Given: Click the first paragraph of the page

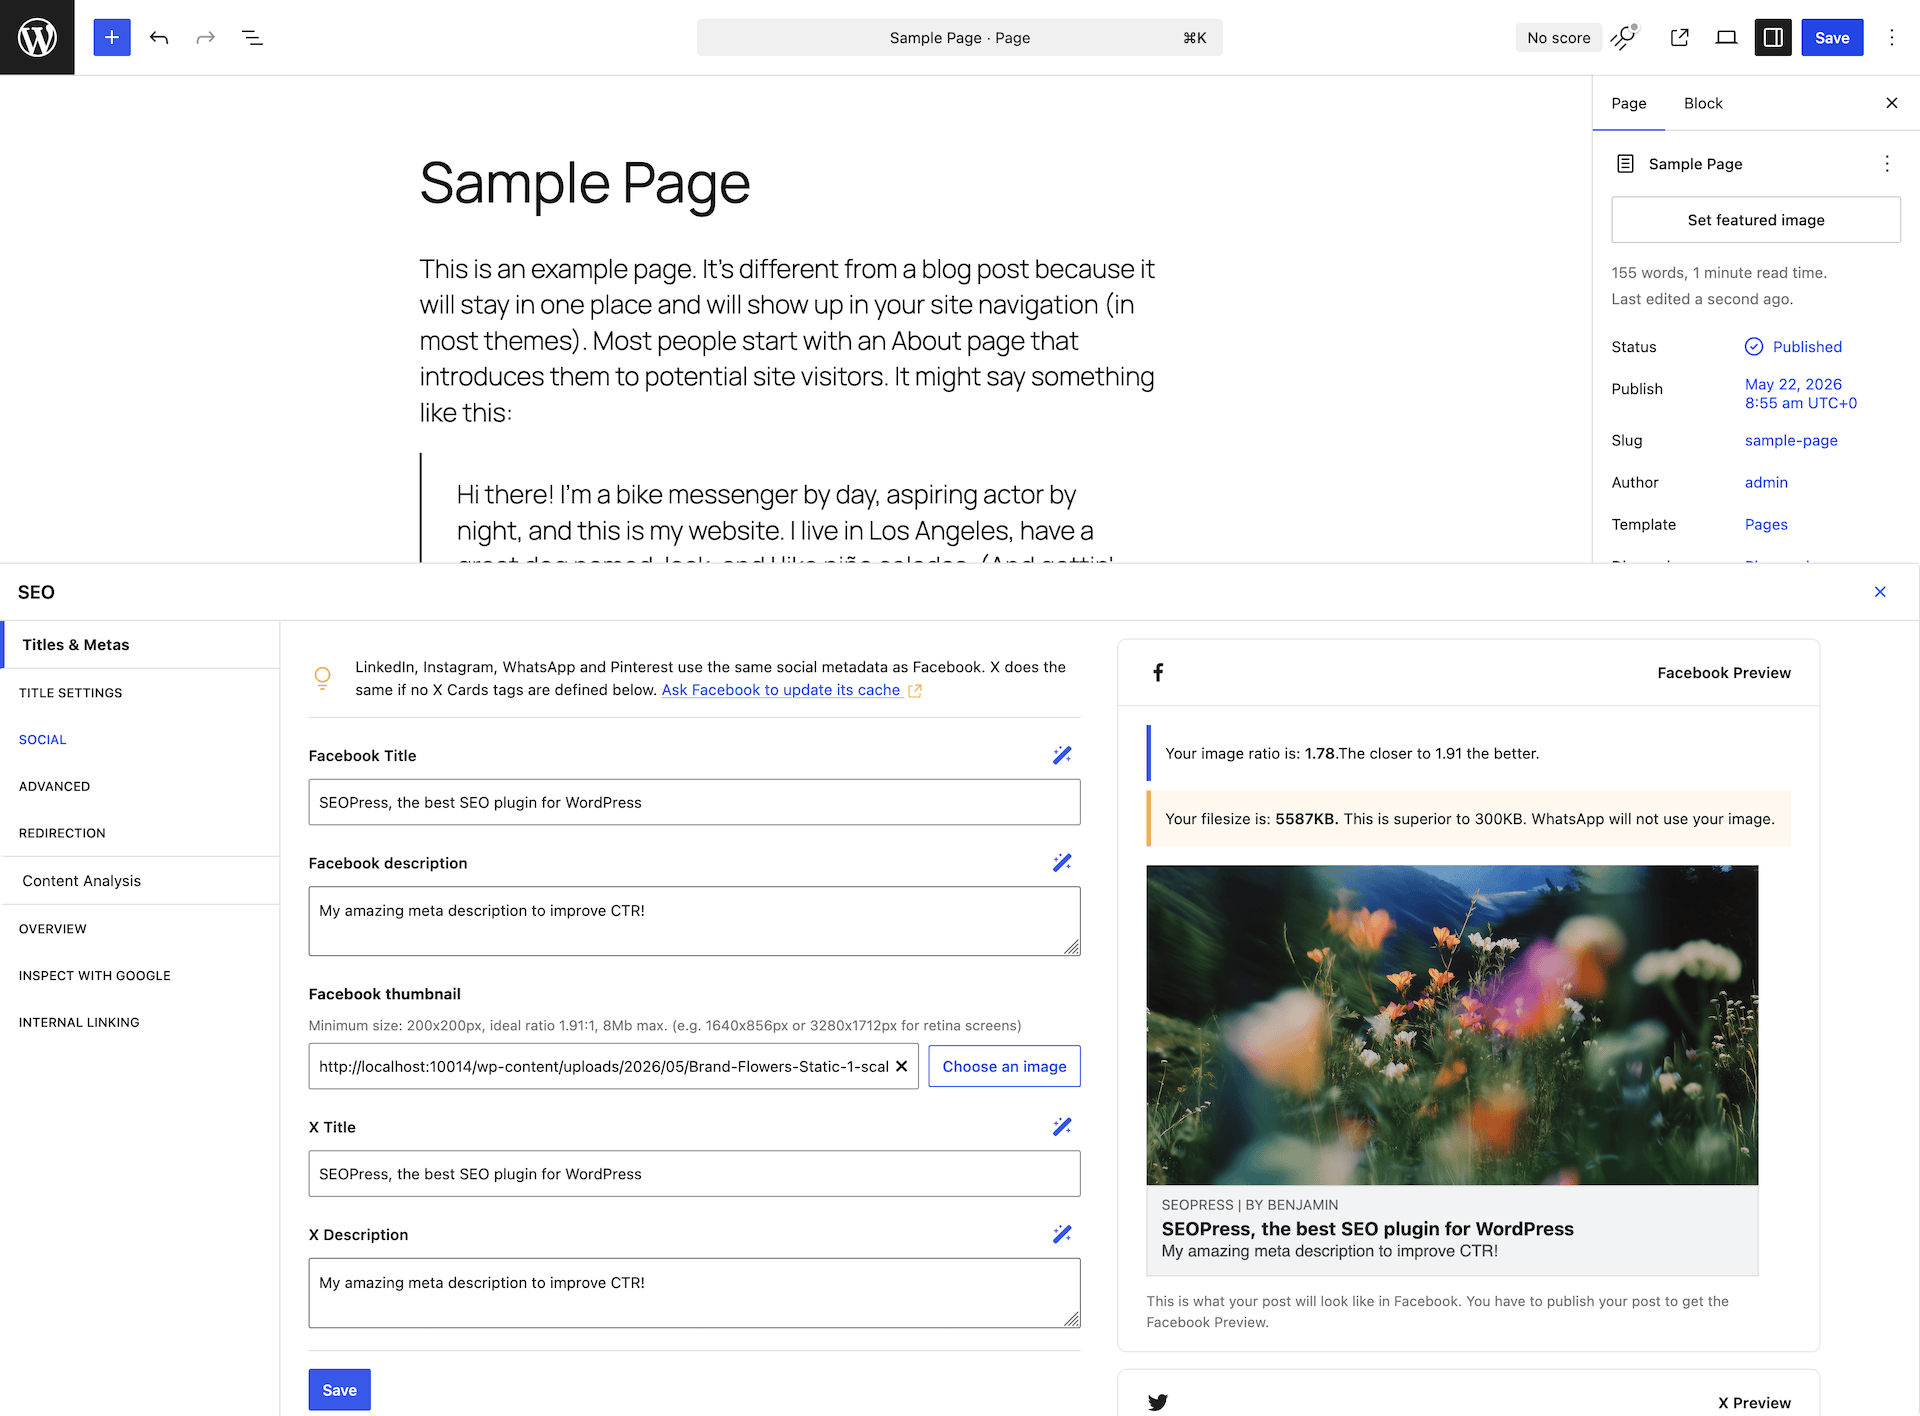Looking at the screenshot, I should coord(787,340).
